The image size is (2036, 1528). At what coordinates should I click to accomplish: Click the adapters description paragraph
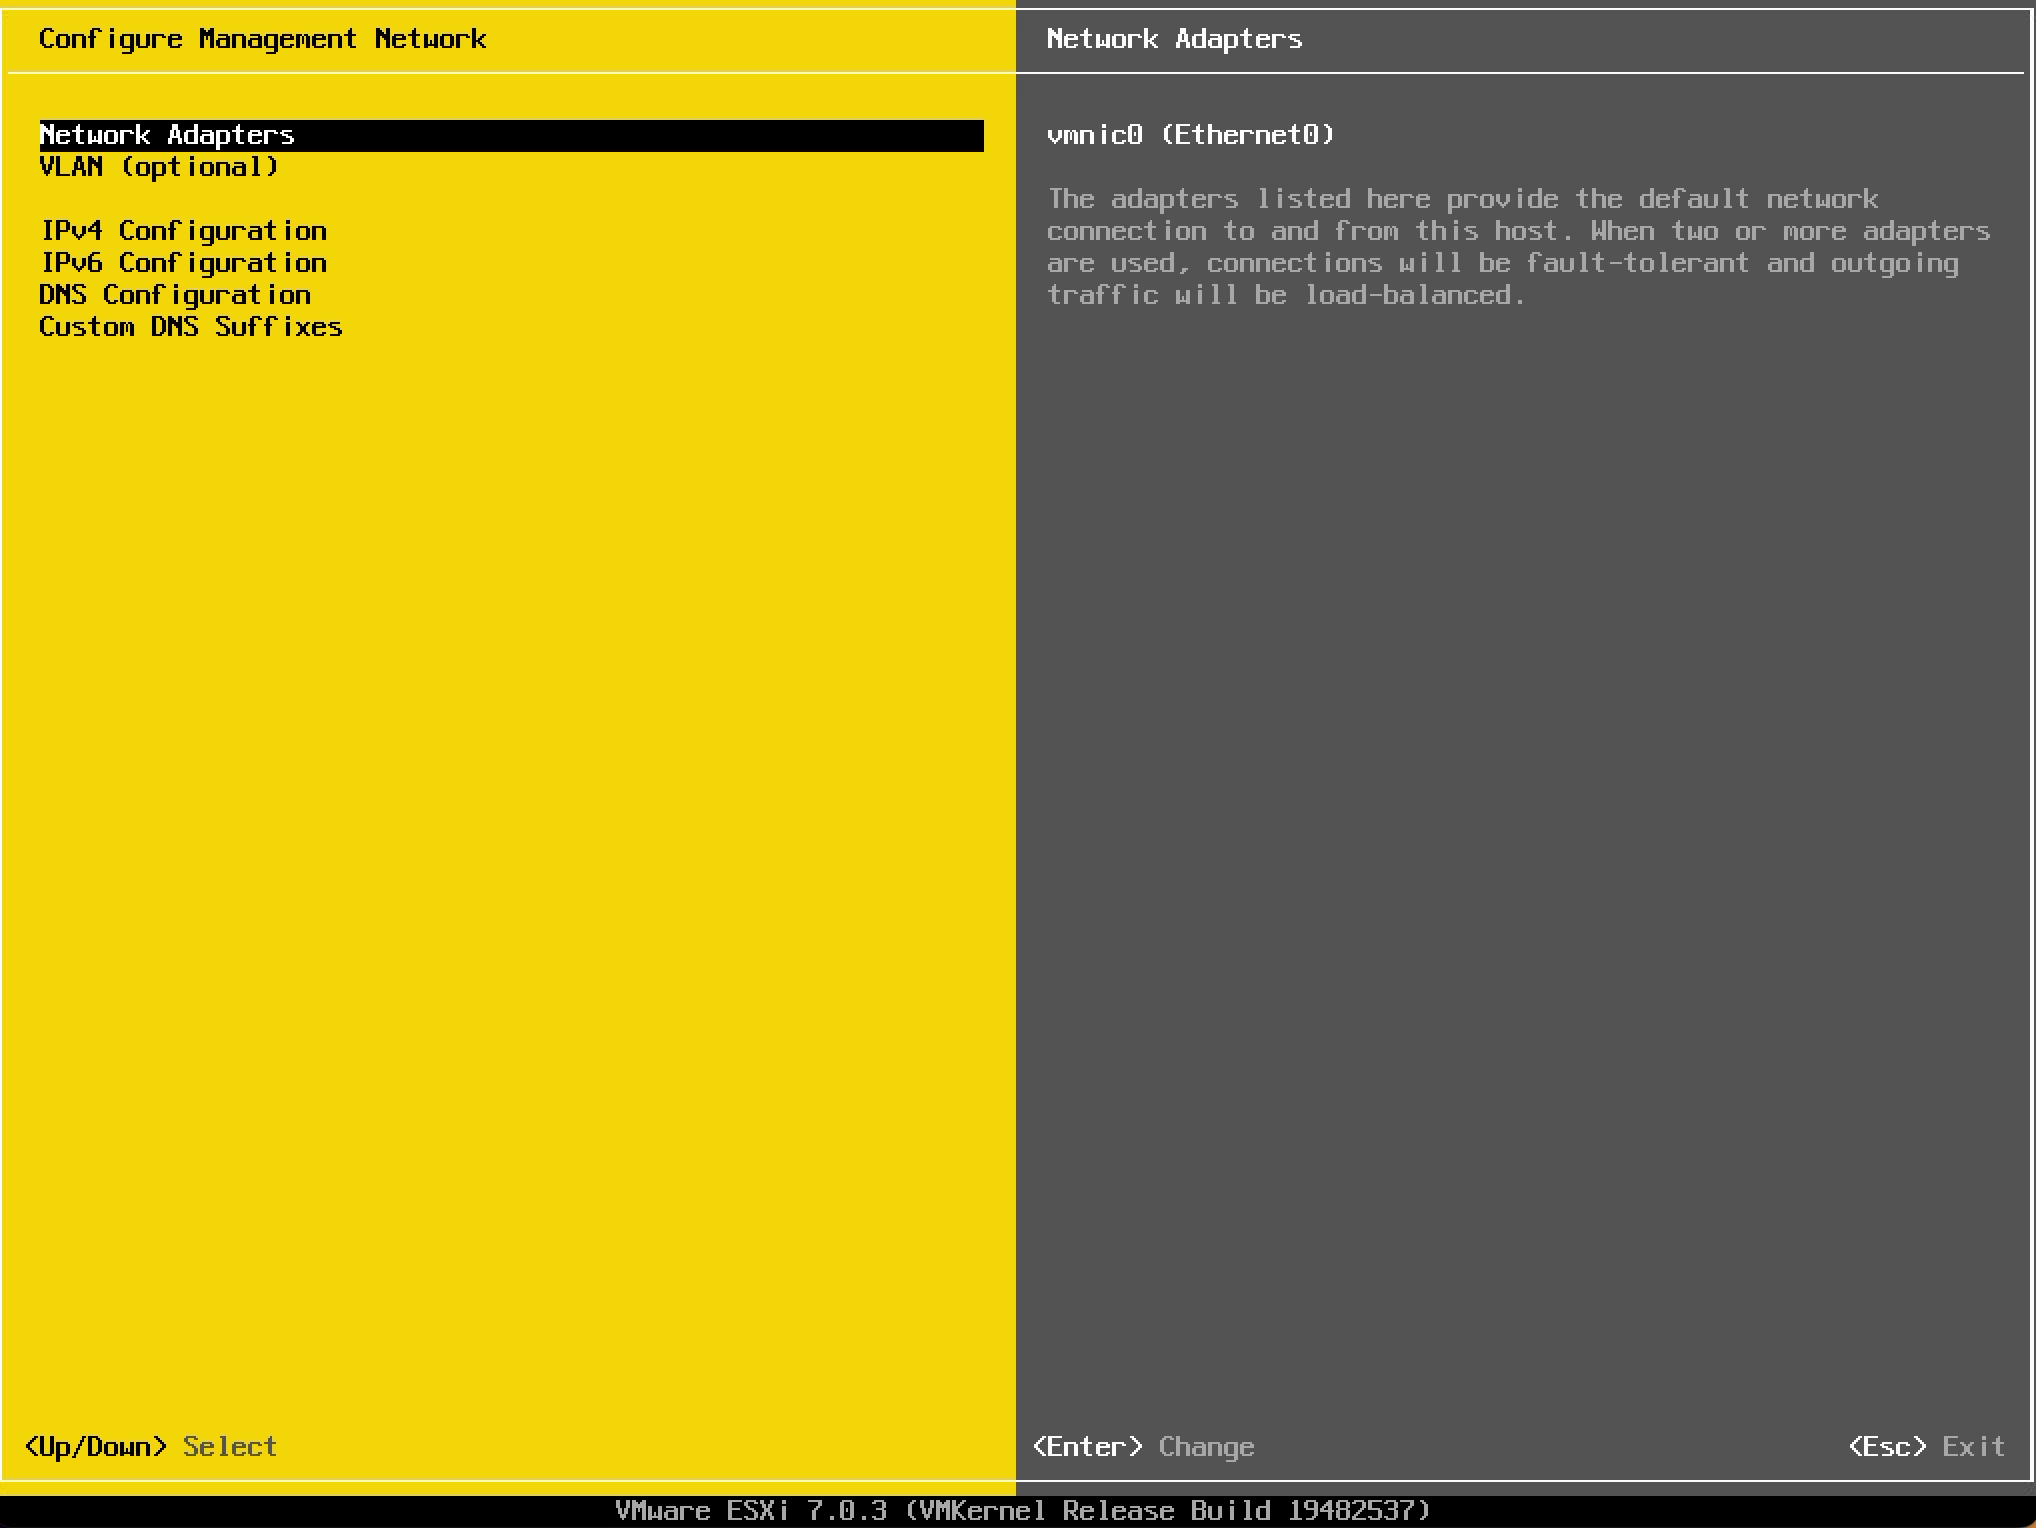pos(1518,247)
